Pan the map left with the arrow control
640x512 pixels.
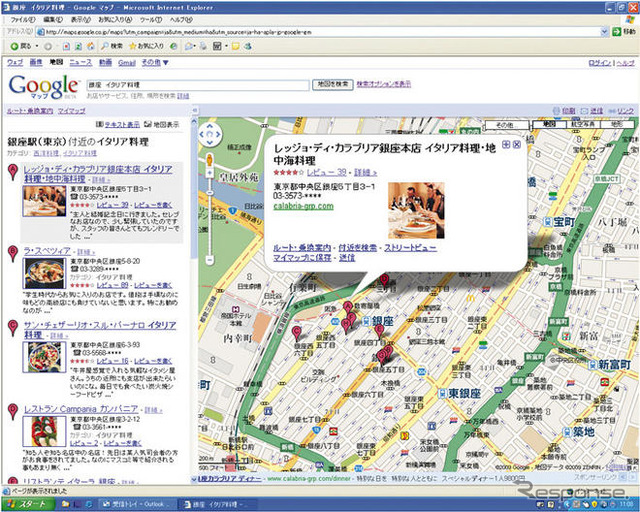point(202,134)
